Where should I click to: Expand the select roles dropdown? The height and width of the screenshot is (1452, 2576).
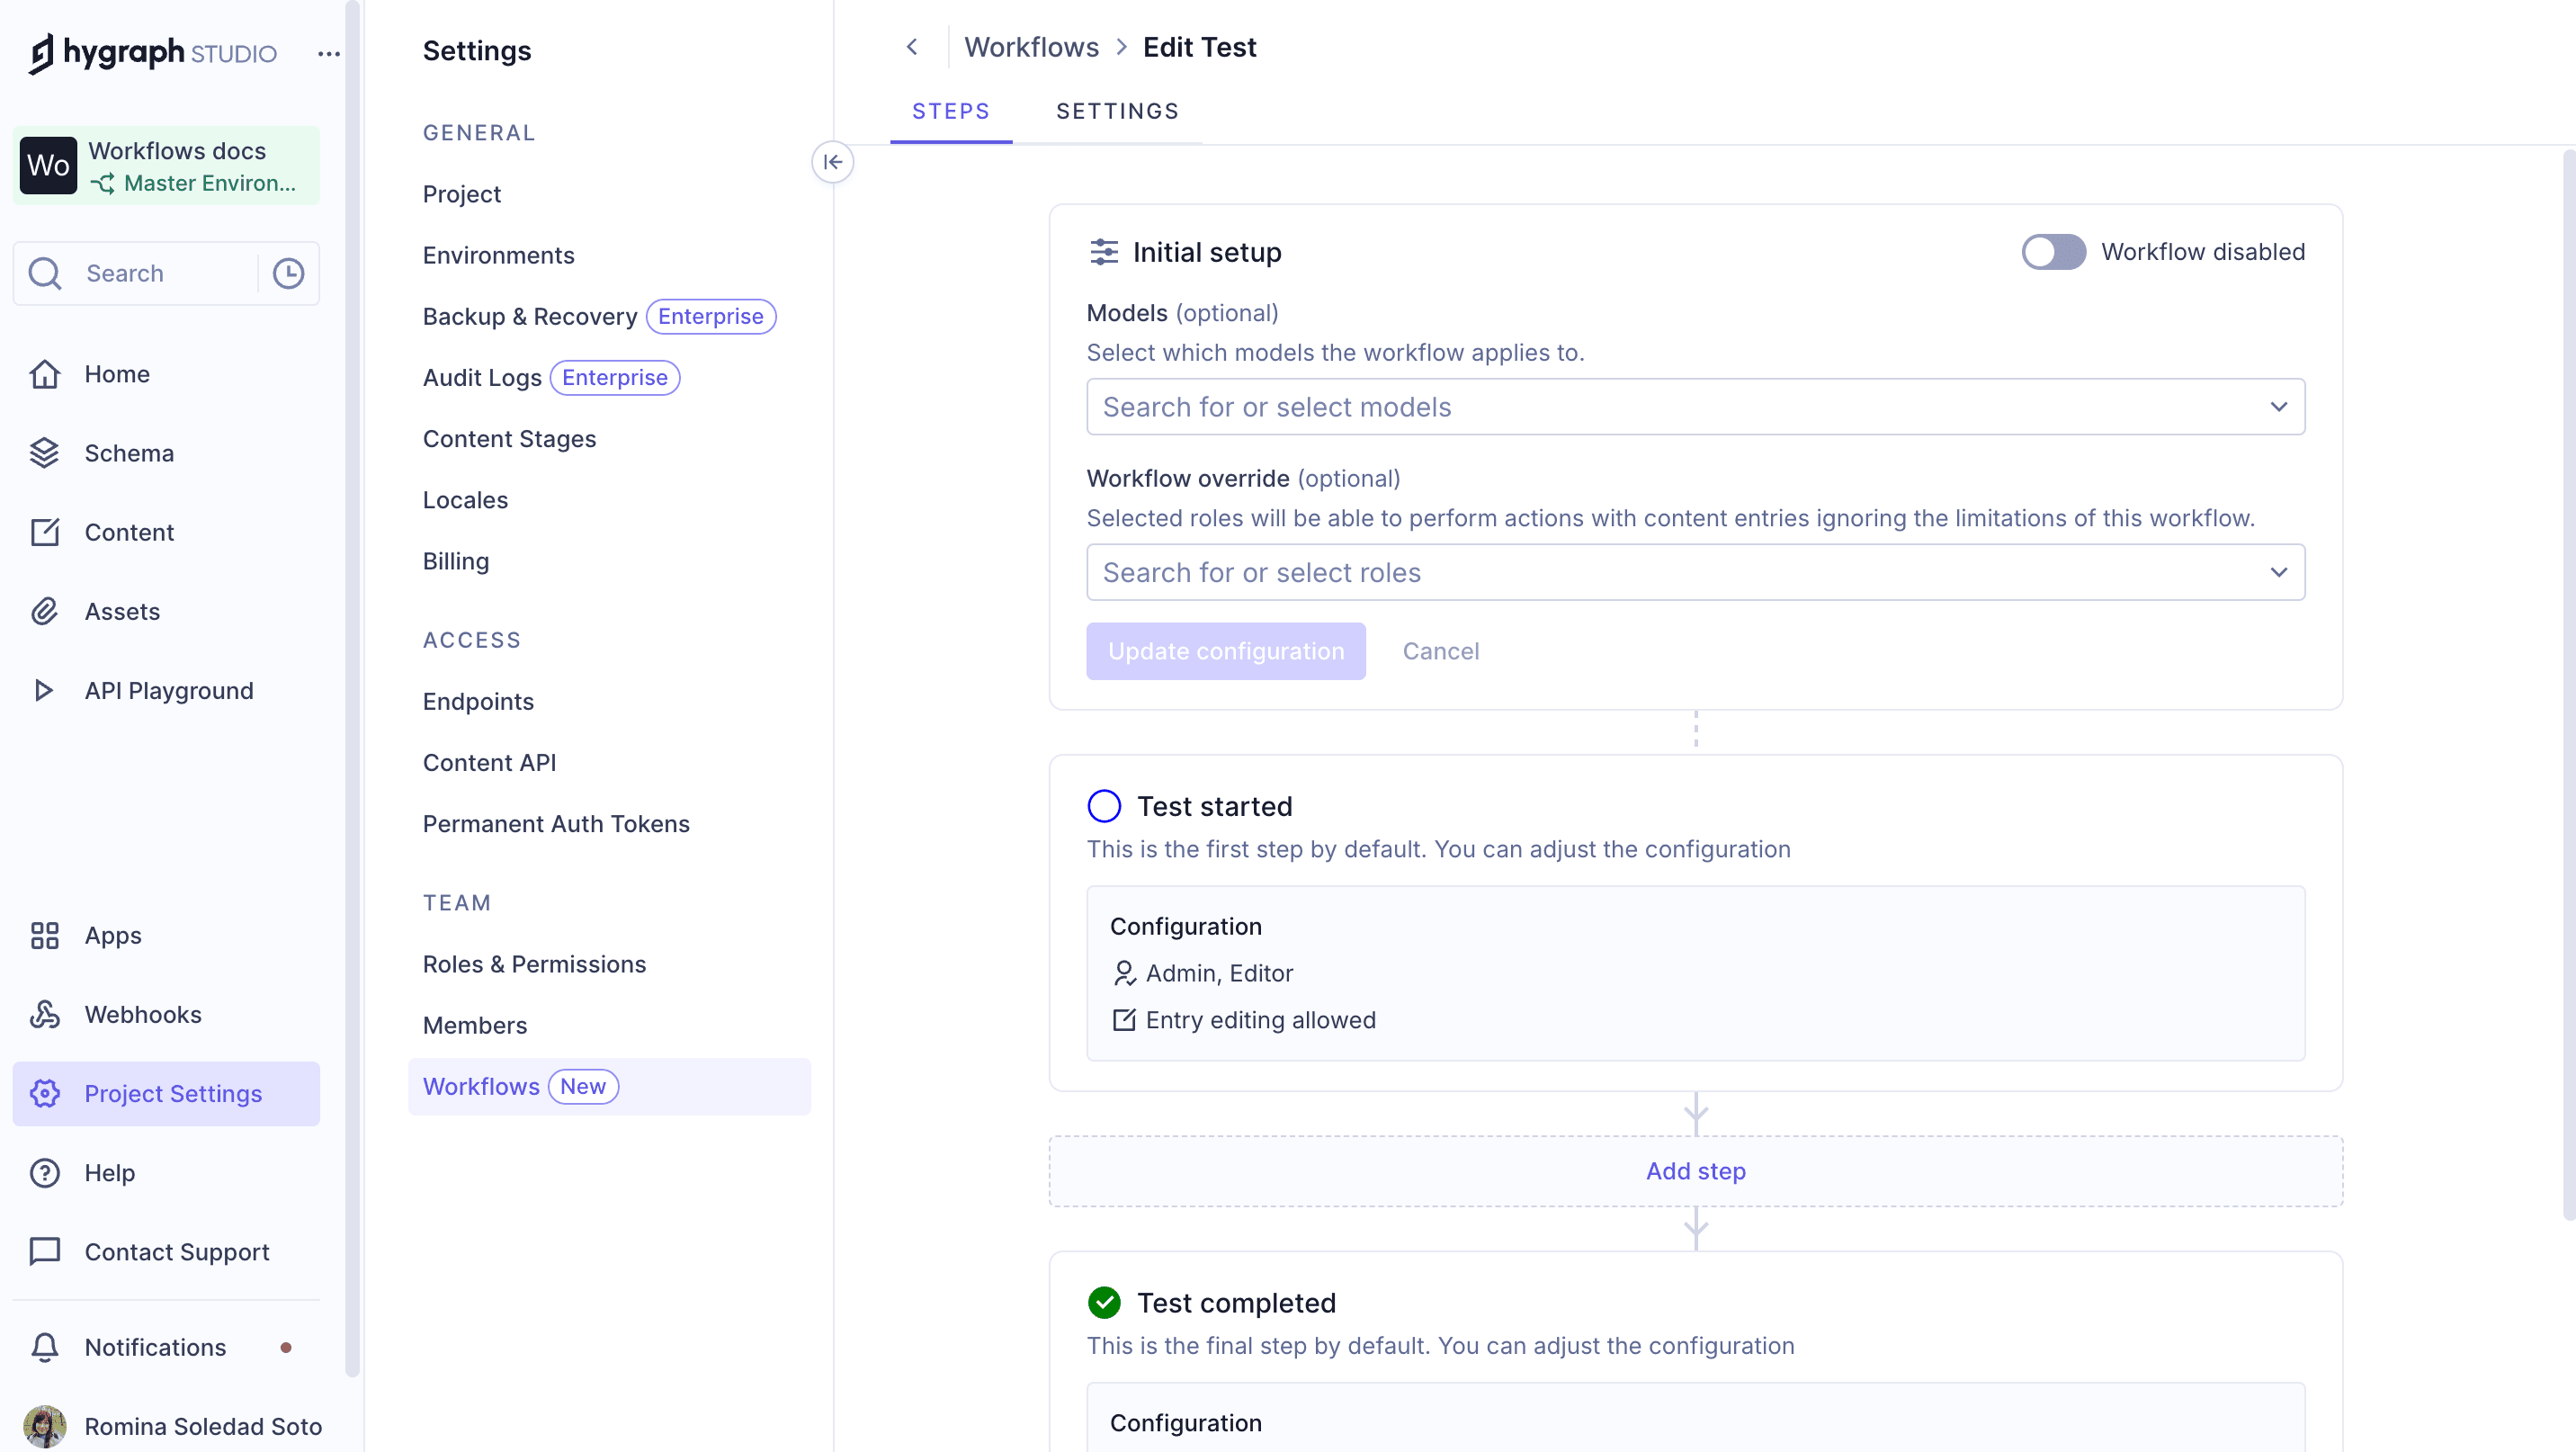click(2278, 572)
